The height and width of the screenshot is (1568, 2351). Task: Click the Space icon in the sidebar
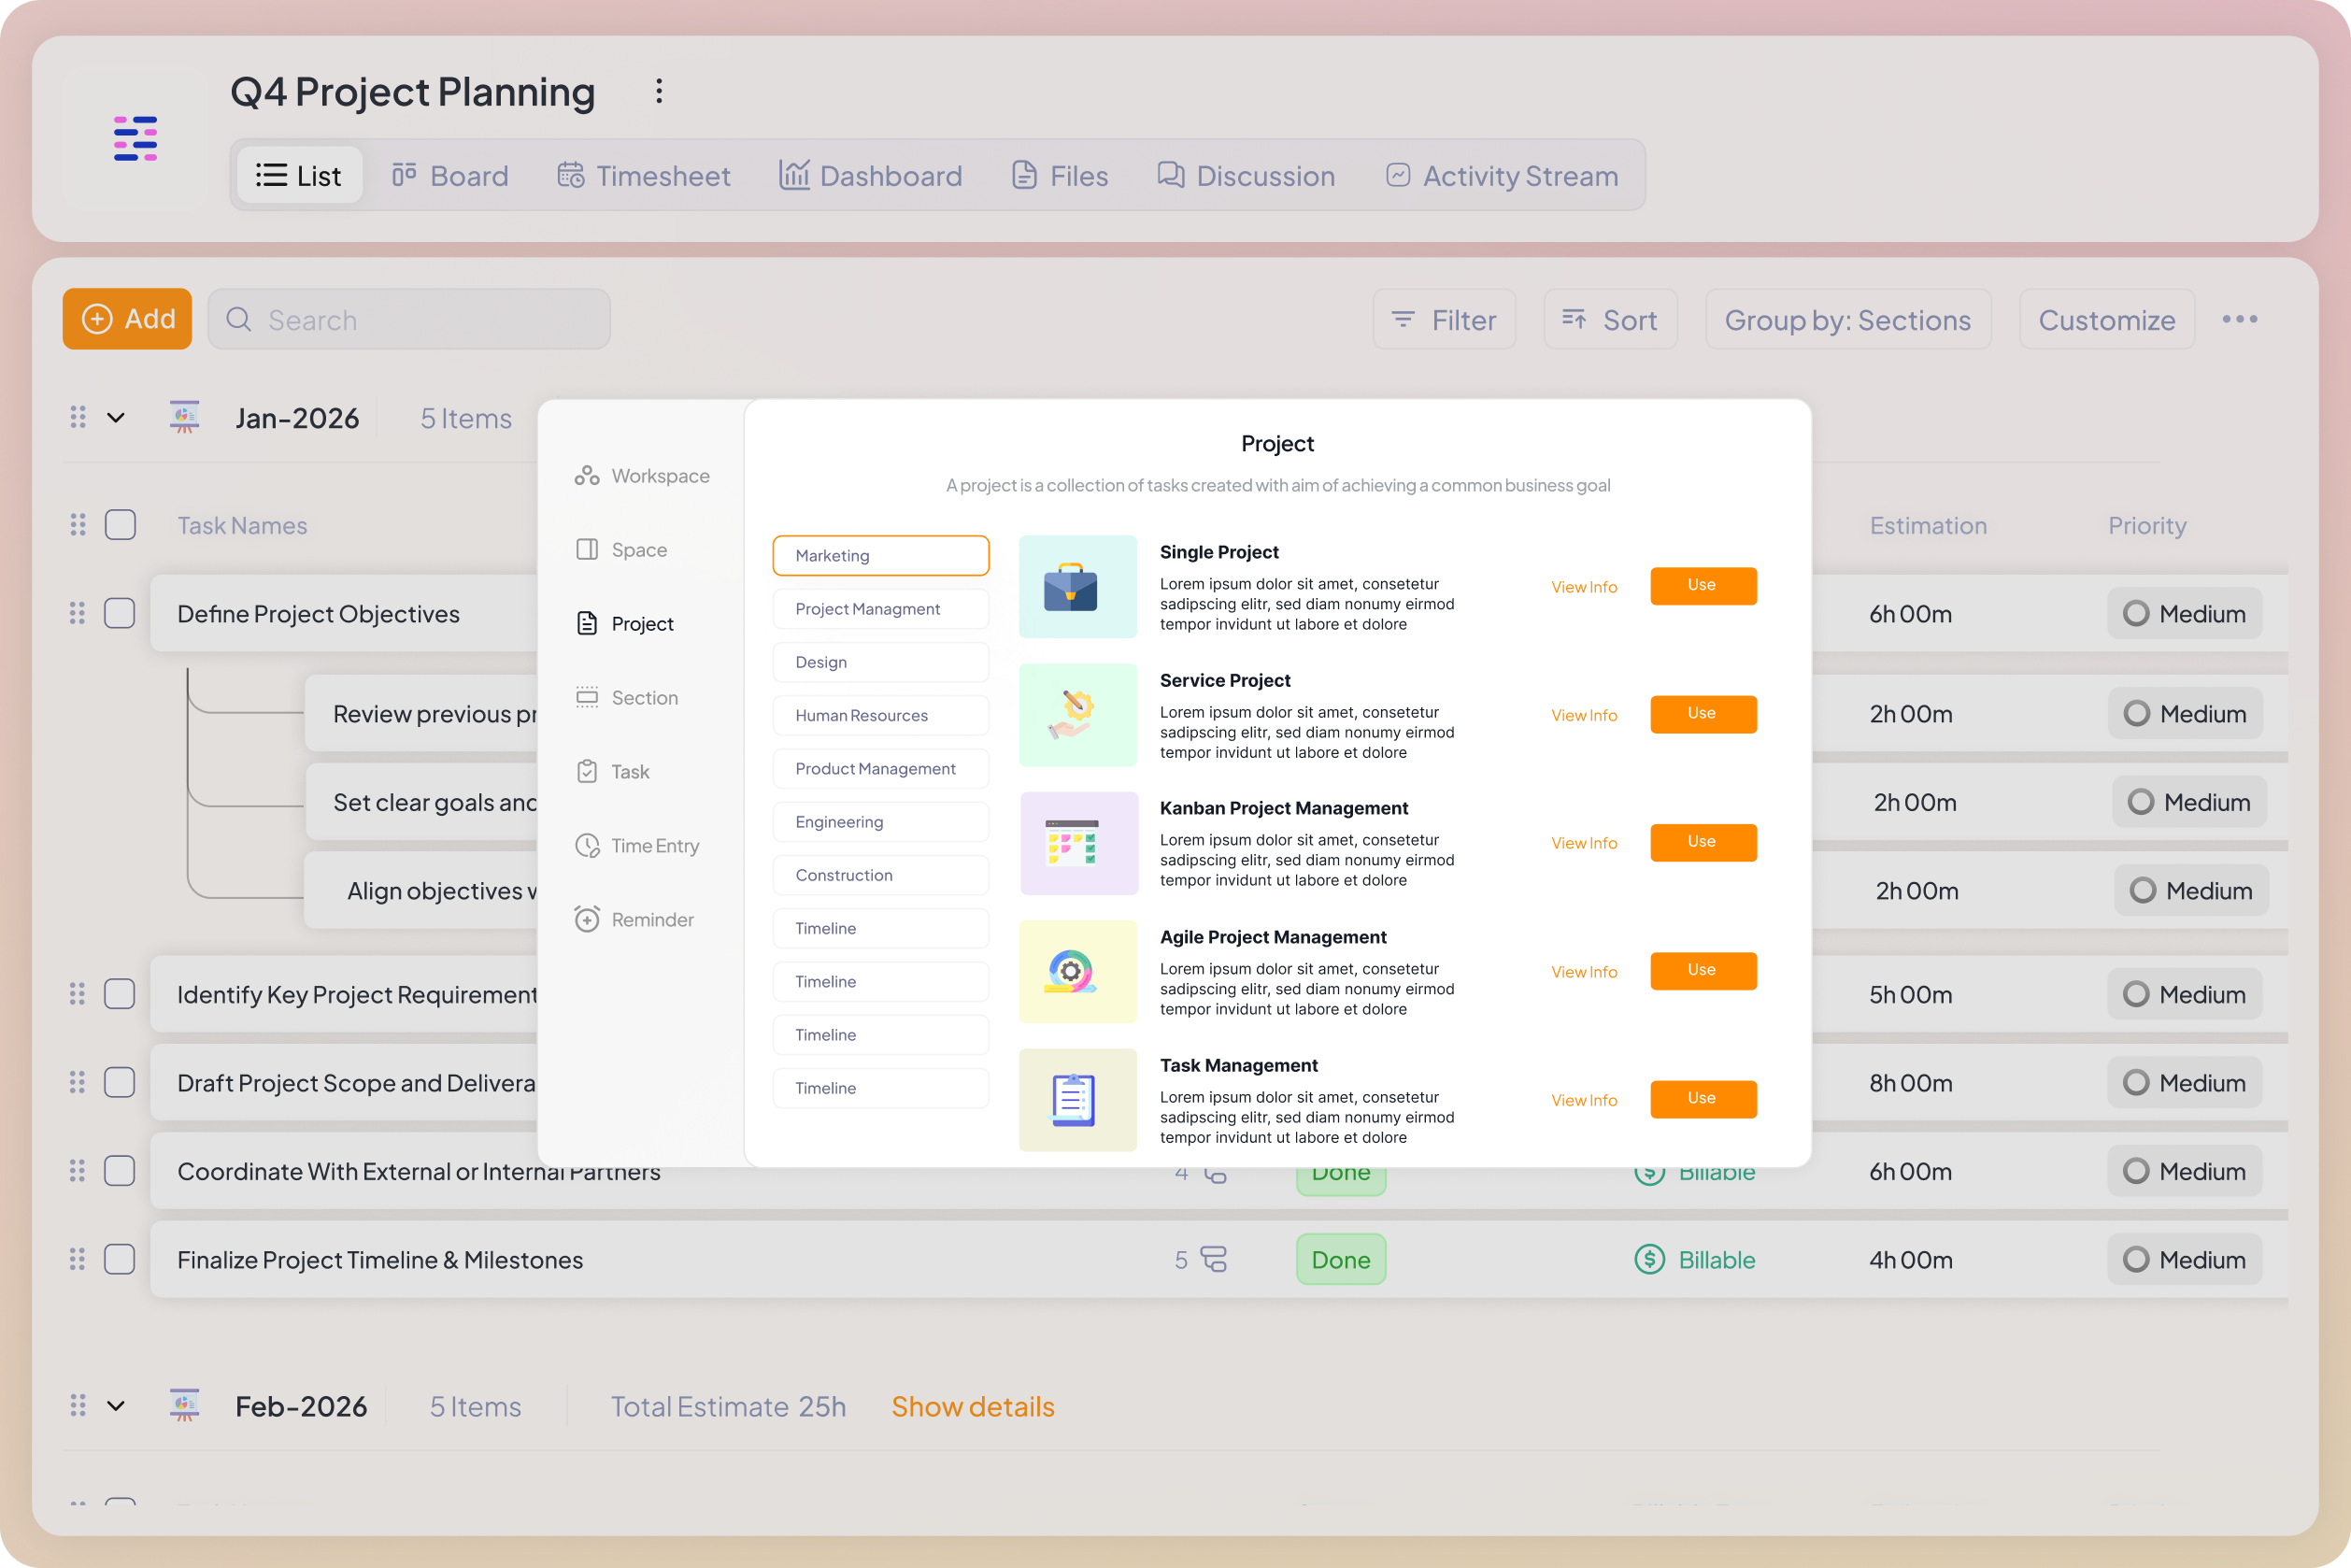coord(587,549)
